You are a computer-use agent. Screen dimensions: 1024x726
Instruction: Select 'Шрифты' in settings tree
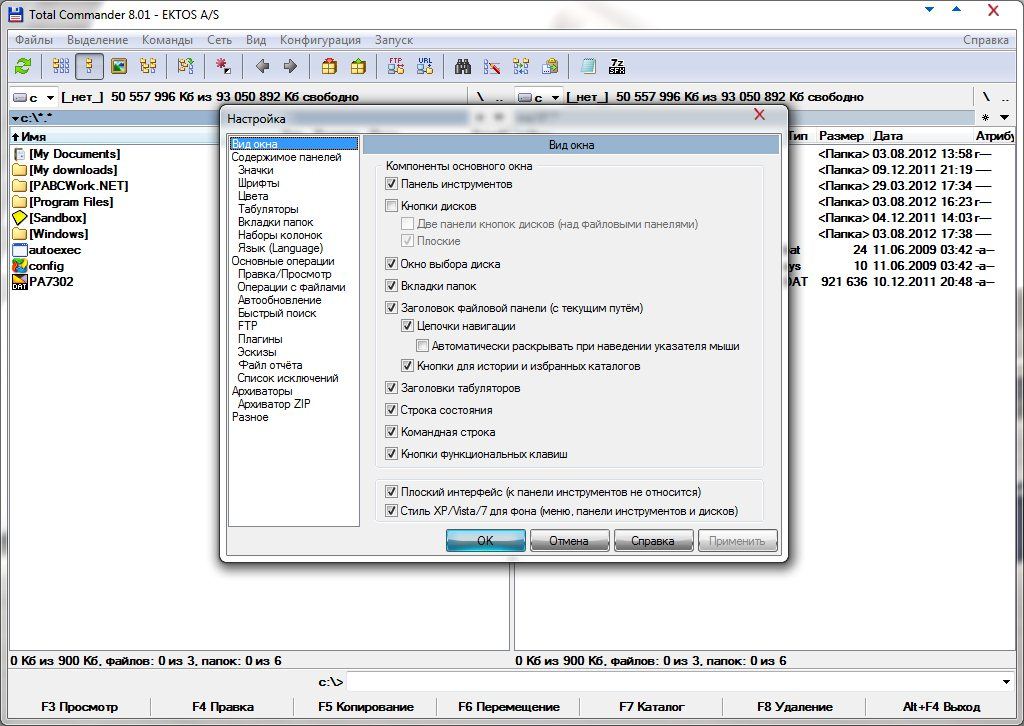258,183
